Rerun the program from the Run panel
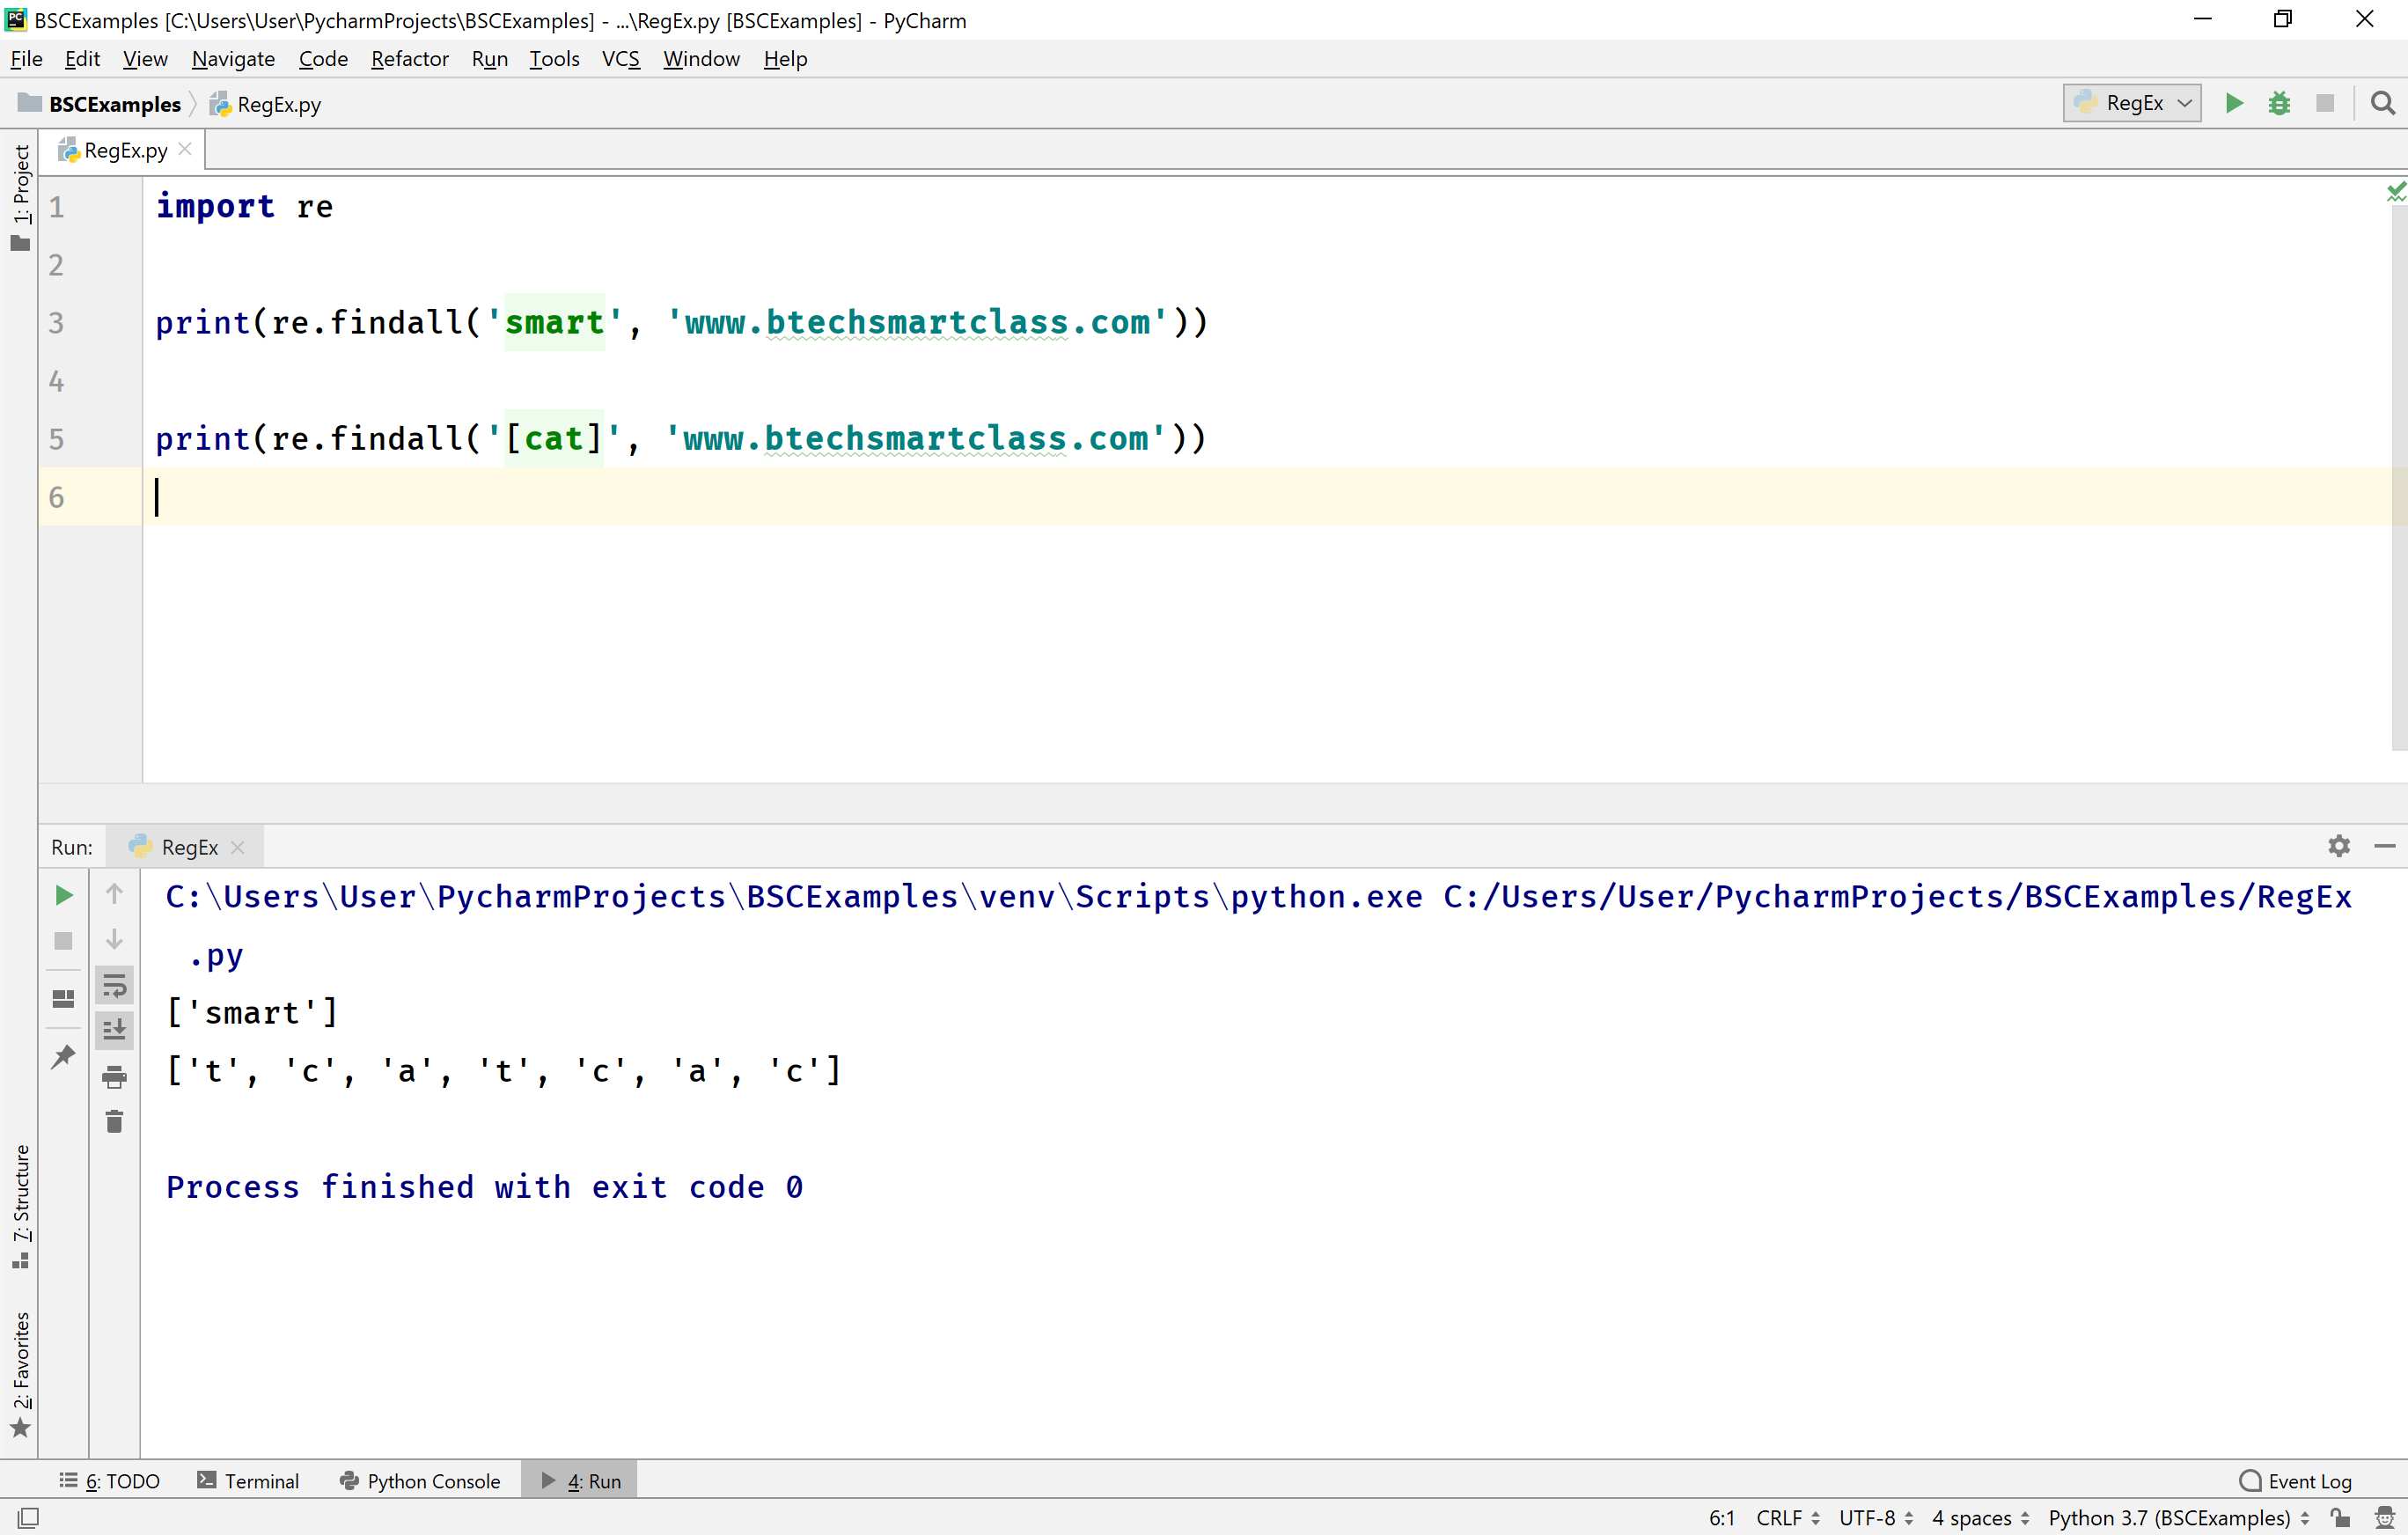The height and width of the screenshot is (1535, 2408). pos(63,896)
